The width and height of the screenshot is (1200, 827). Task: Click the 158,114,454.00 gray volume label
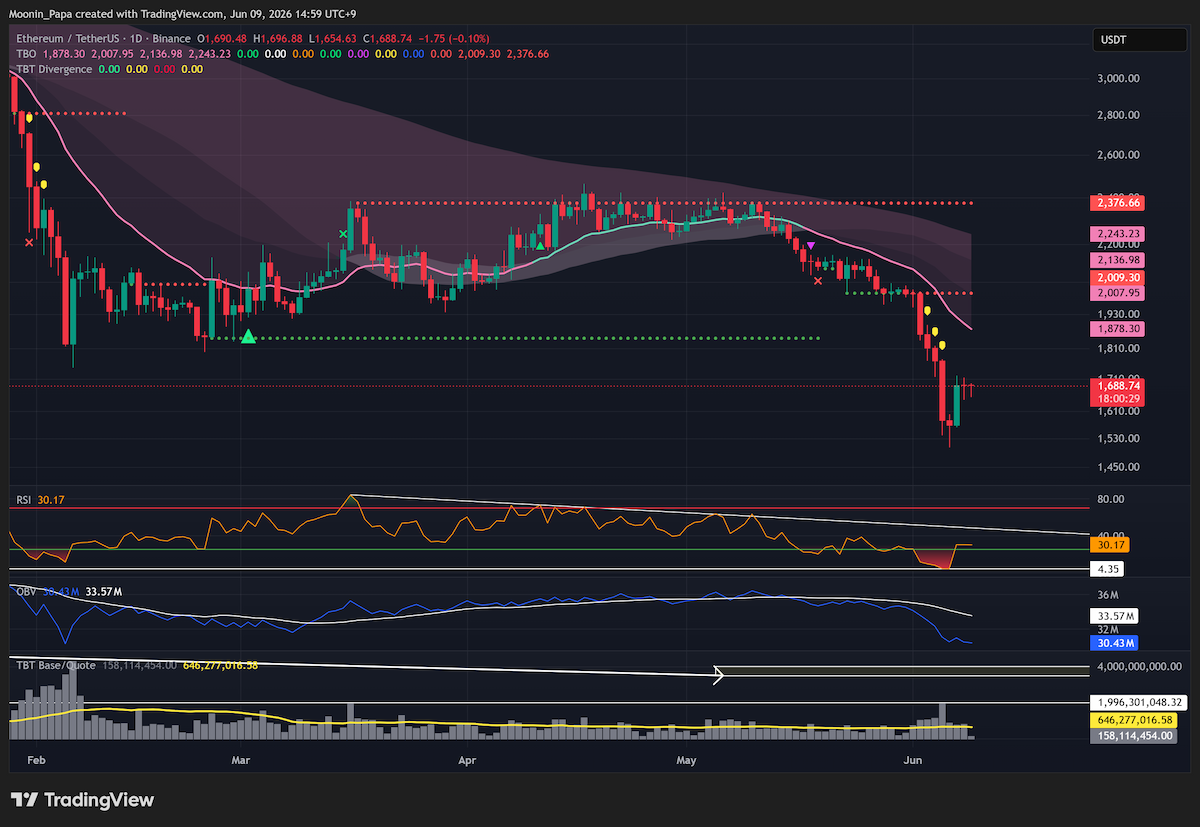(1132, 735)
